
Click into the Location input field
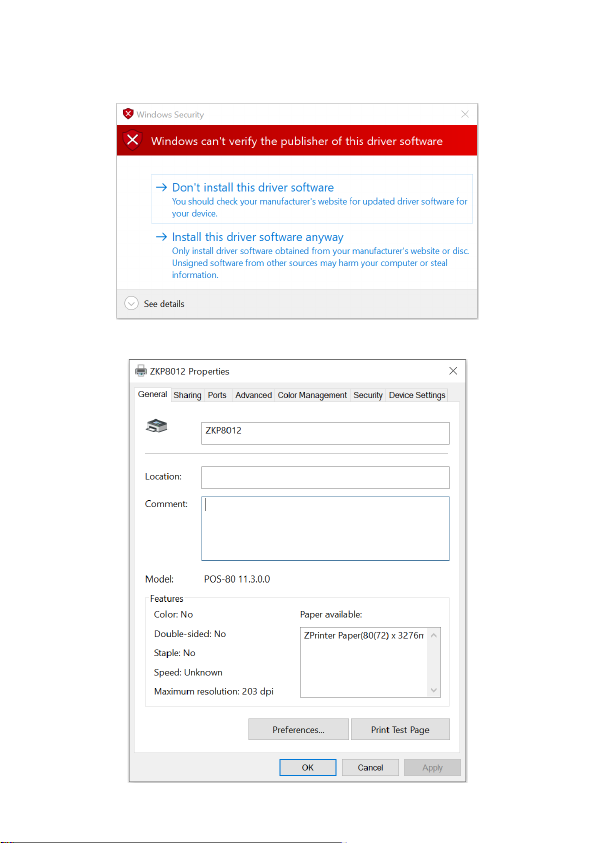[x=325, y=477]
